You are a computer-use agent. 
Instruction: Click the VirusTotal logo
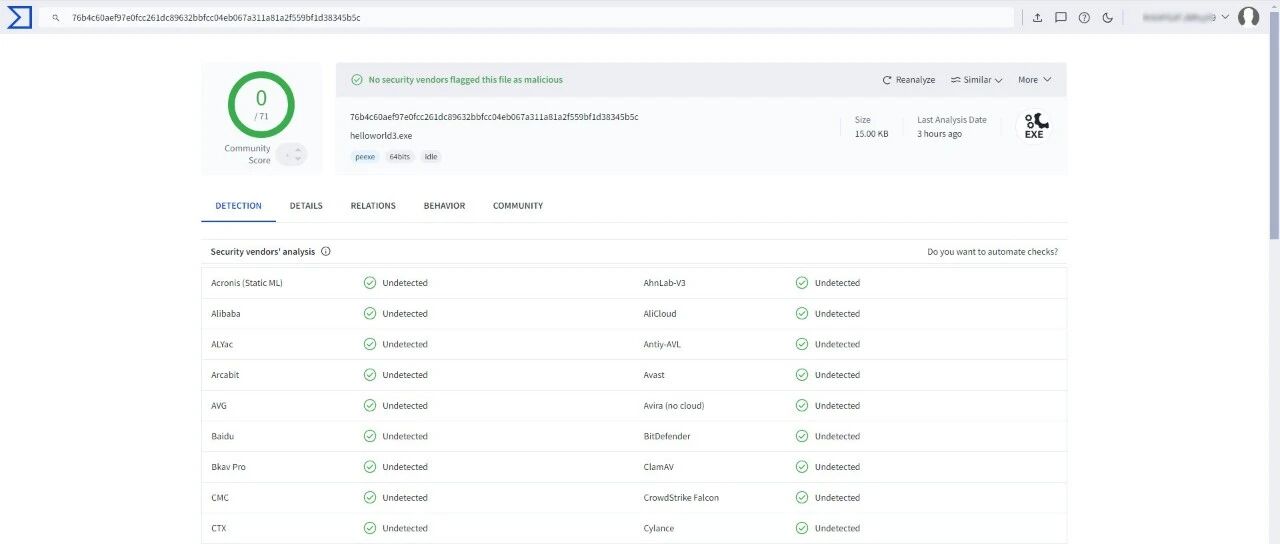point(19,17)
